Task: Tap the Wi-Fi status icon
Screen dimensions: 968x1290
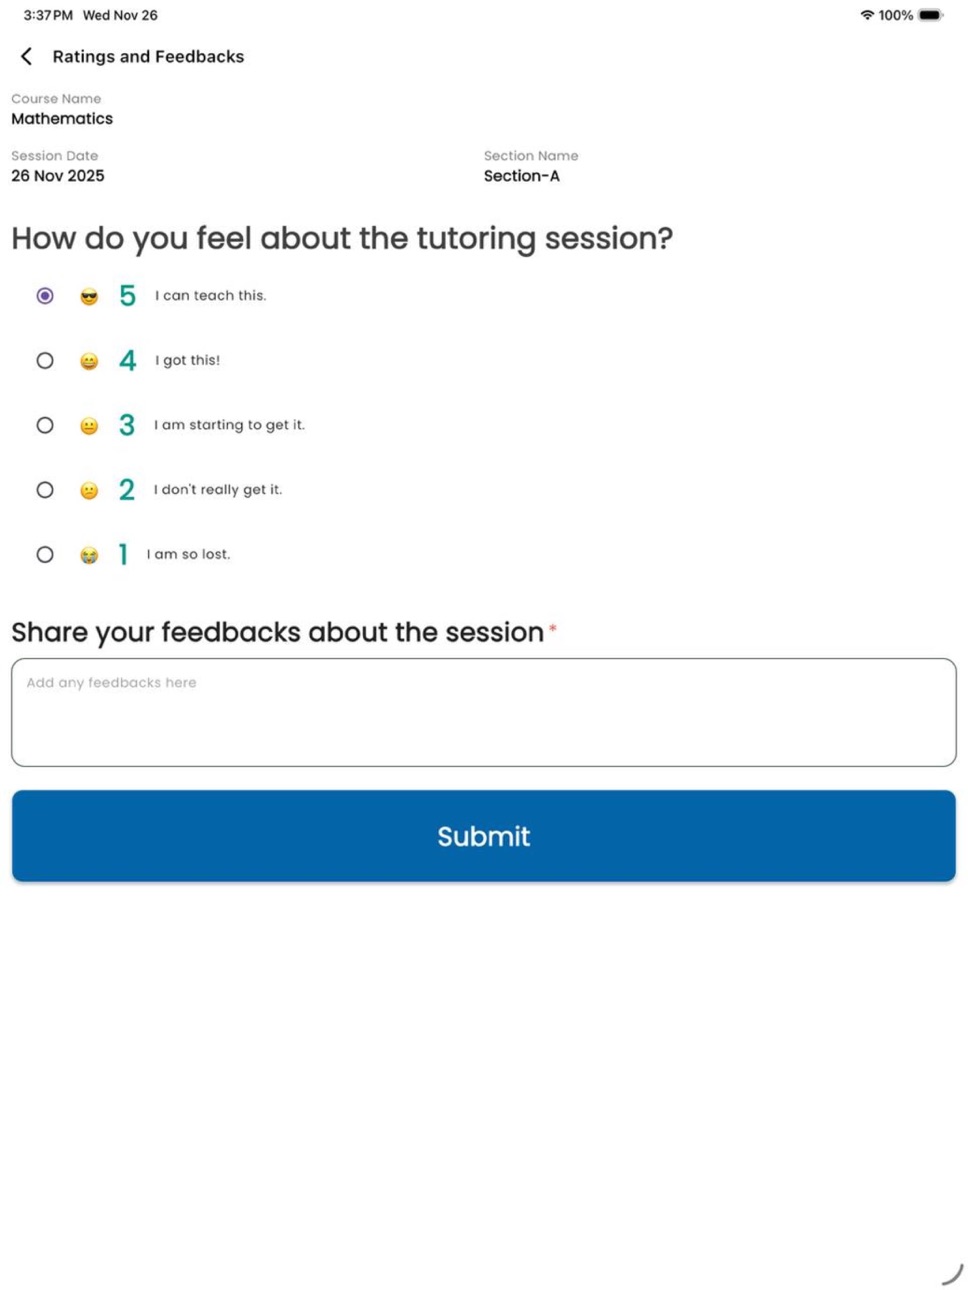Action: click(867, 15)
